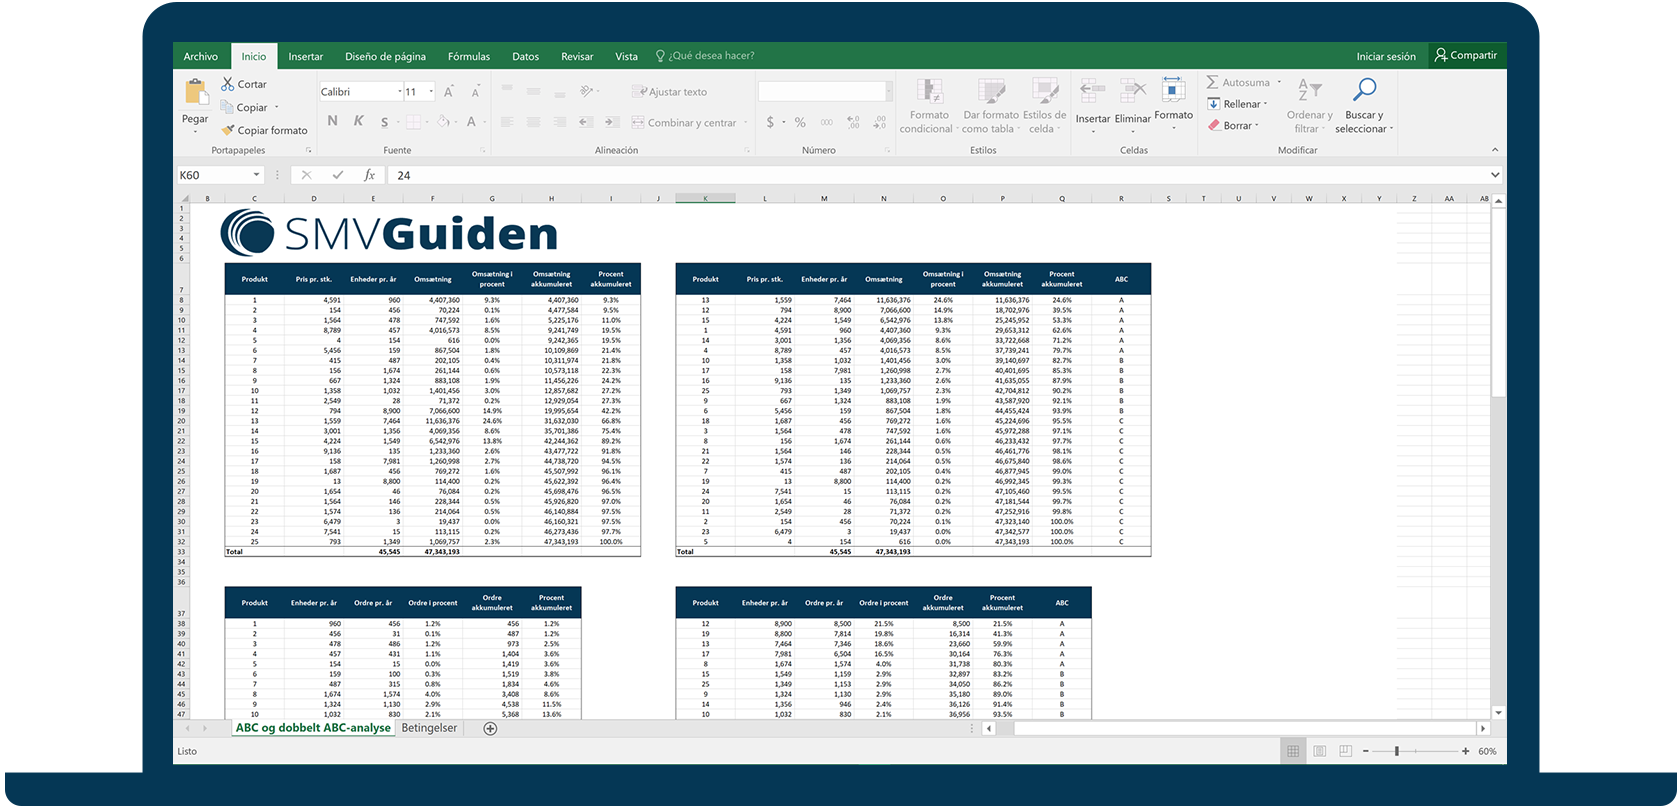
Task: Toggle italic with the K button
Action: (x=358, y=122)
